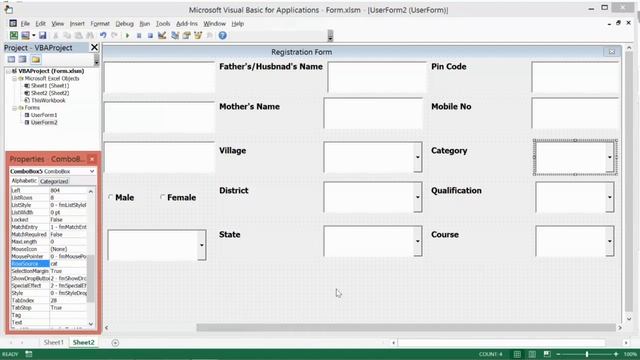Viewport: 640px width, 360px height.
Task: Click the Insert UserForm toolbar icon
Action: coord(25,36)
